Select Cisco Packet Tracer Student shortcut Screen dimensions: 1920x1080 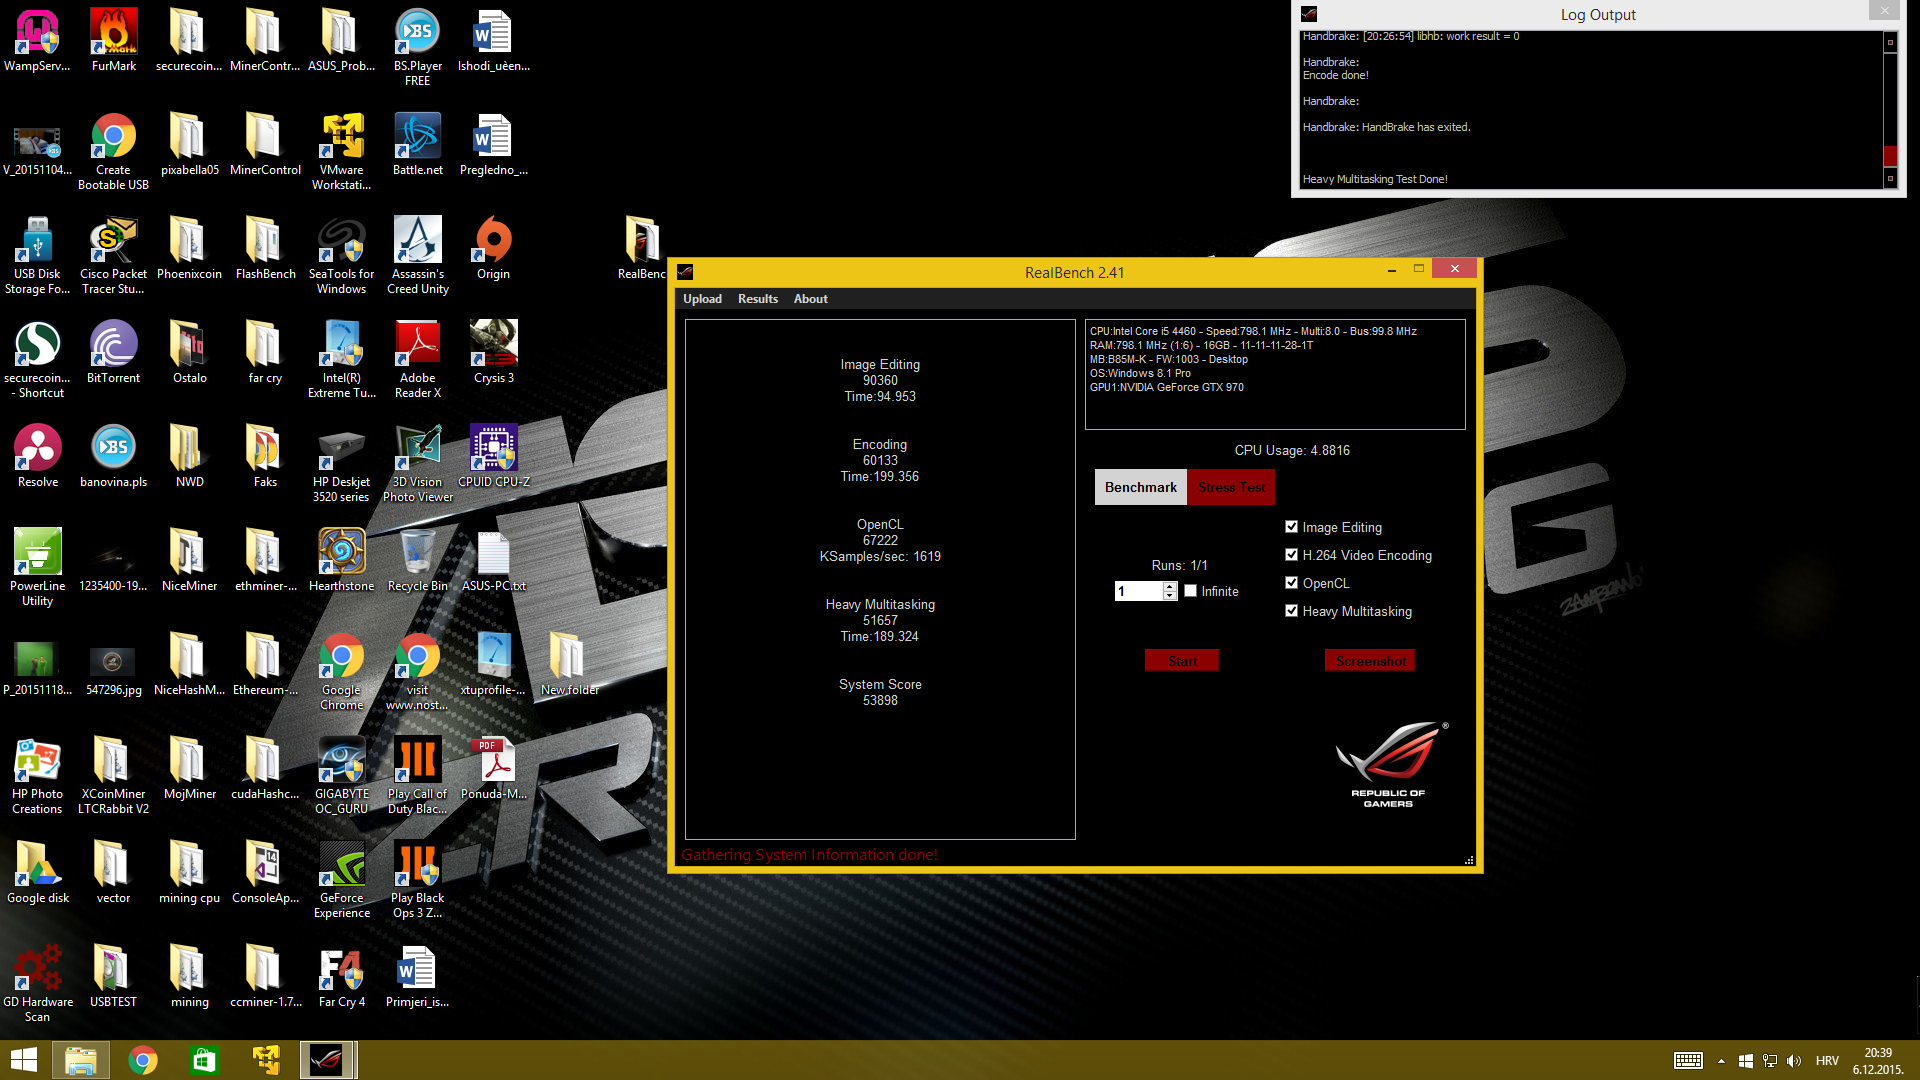(113, 255)
